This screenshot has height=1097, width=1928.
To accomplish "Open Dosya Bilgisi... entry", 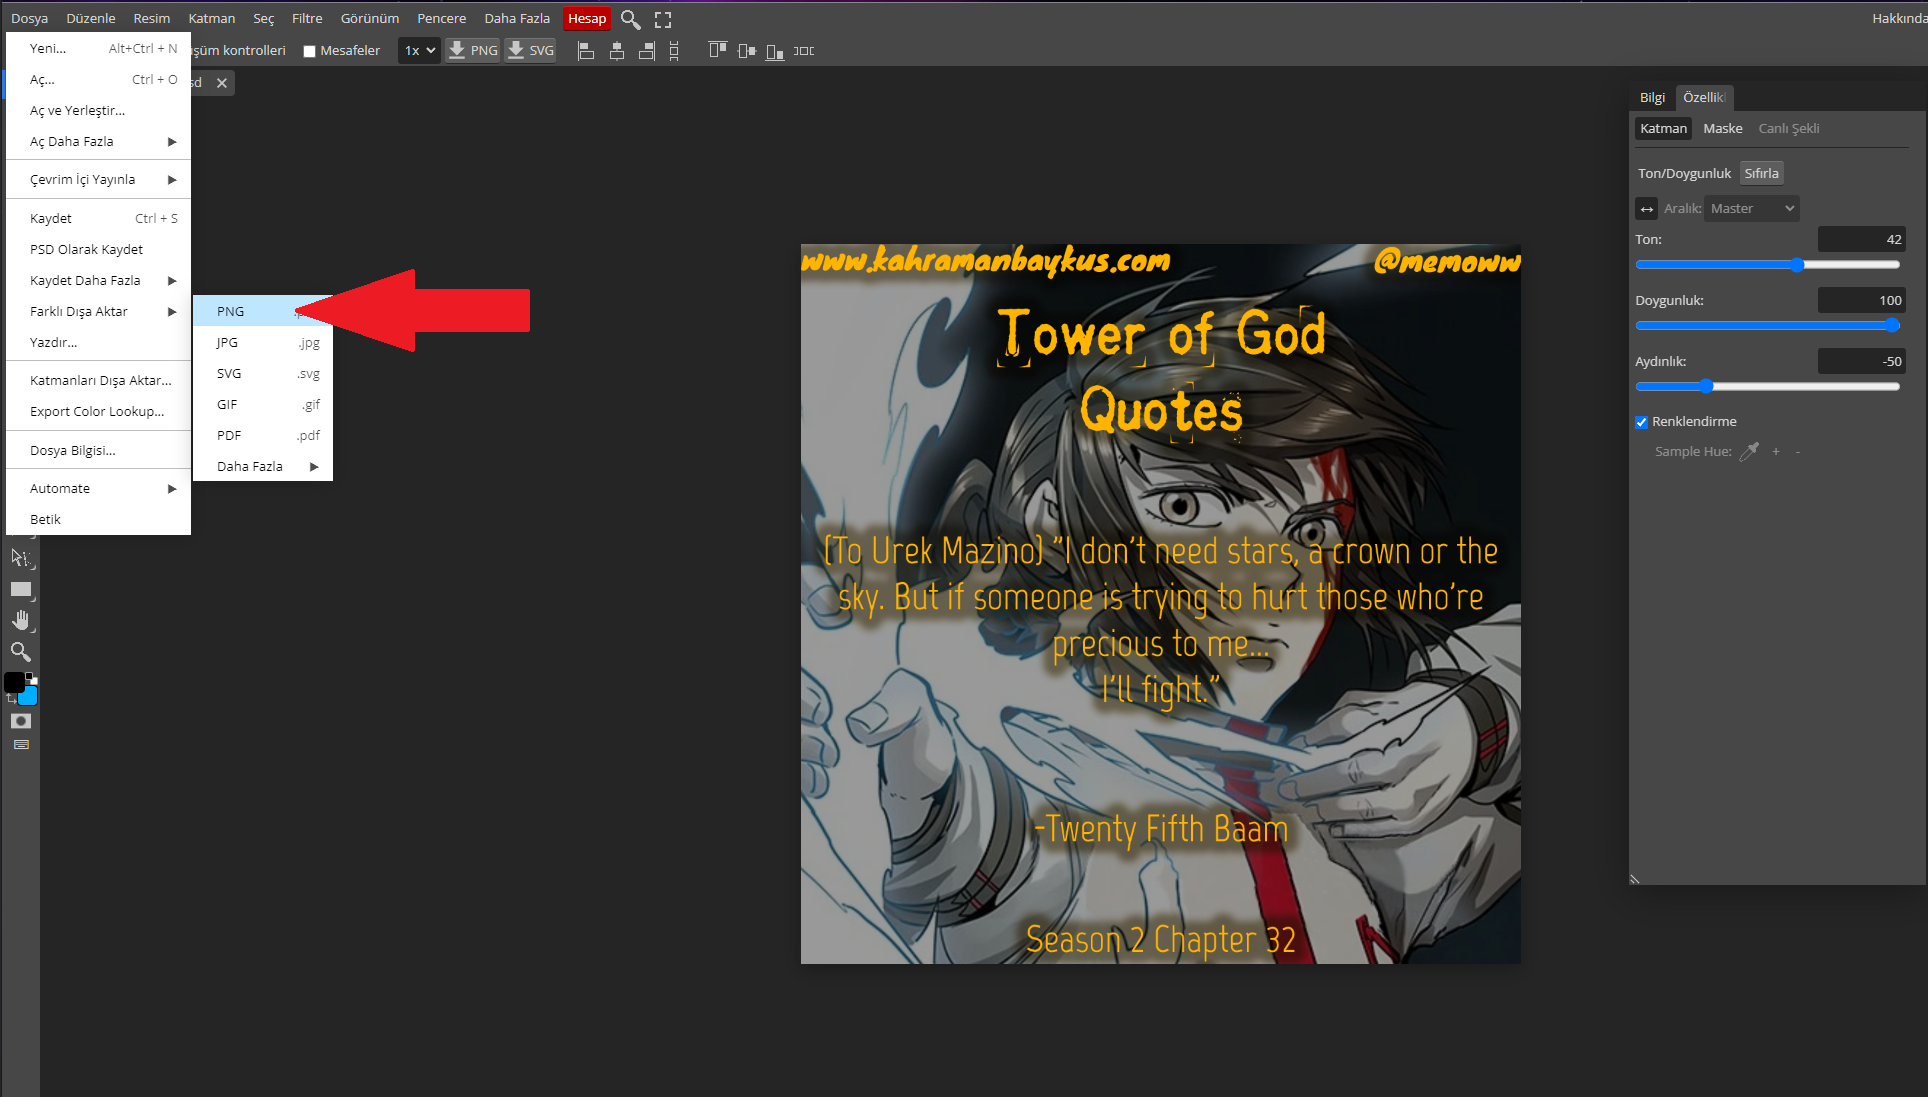I will tap(98, 451).
